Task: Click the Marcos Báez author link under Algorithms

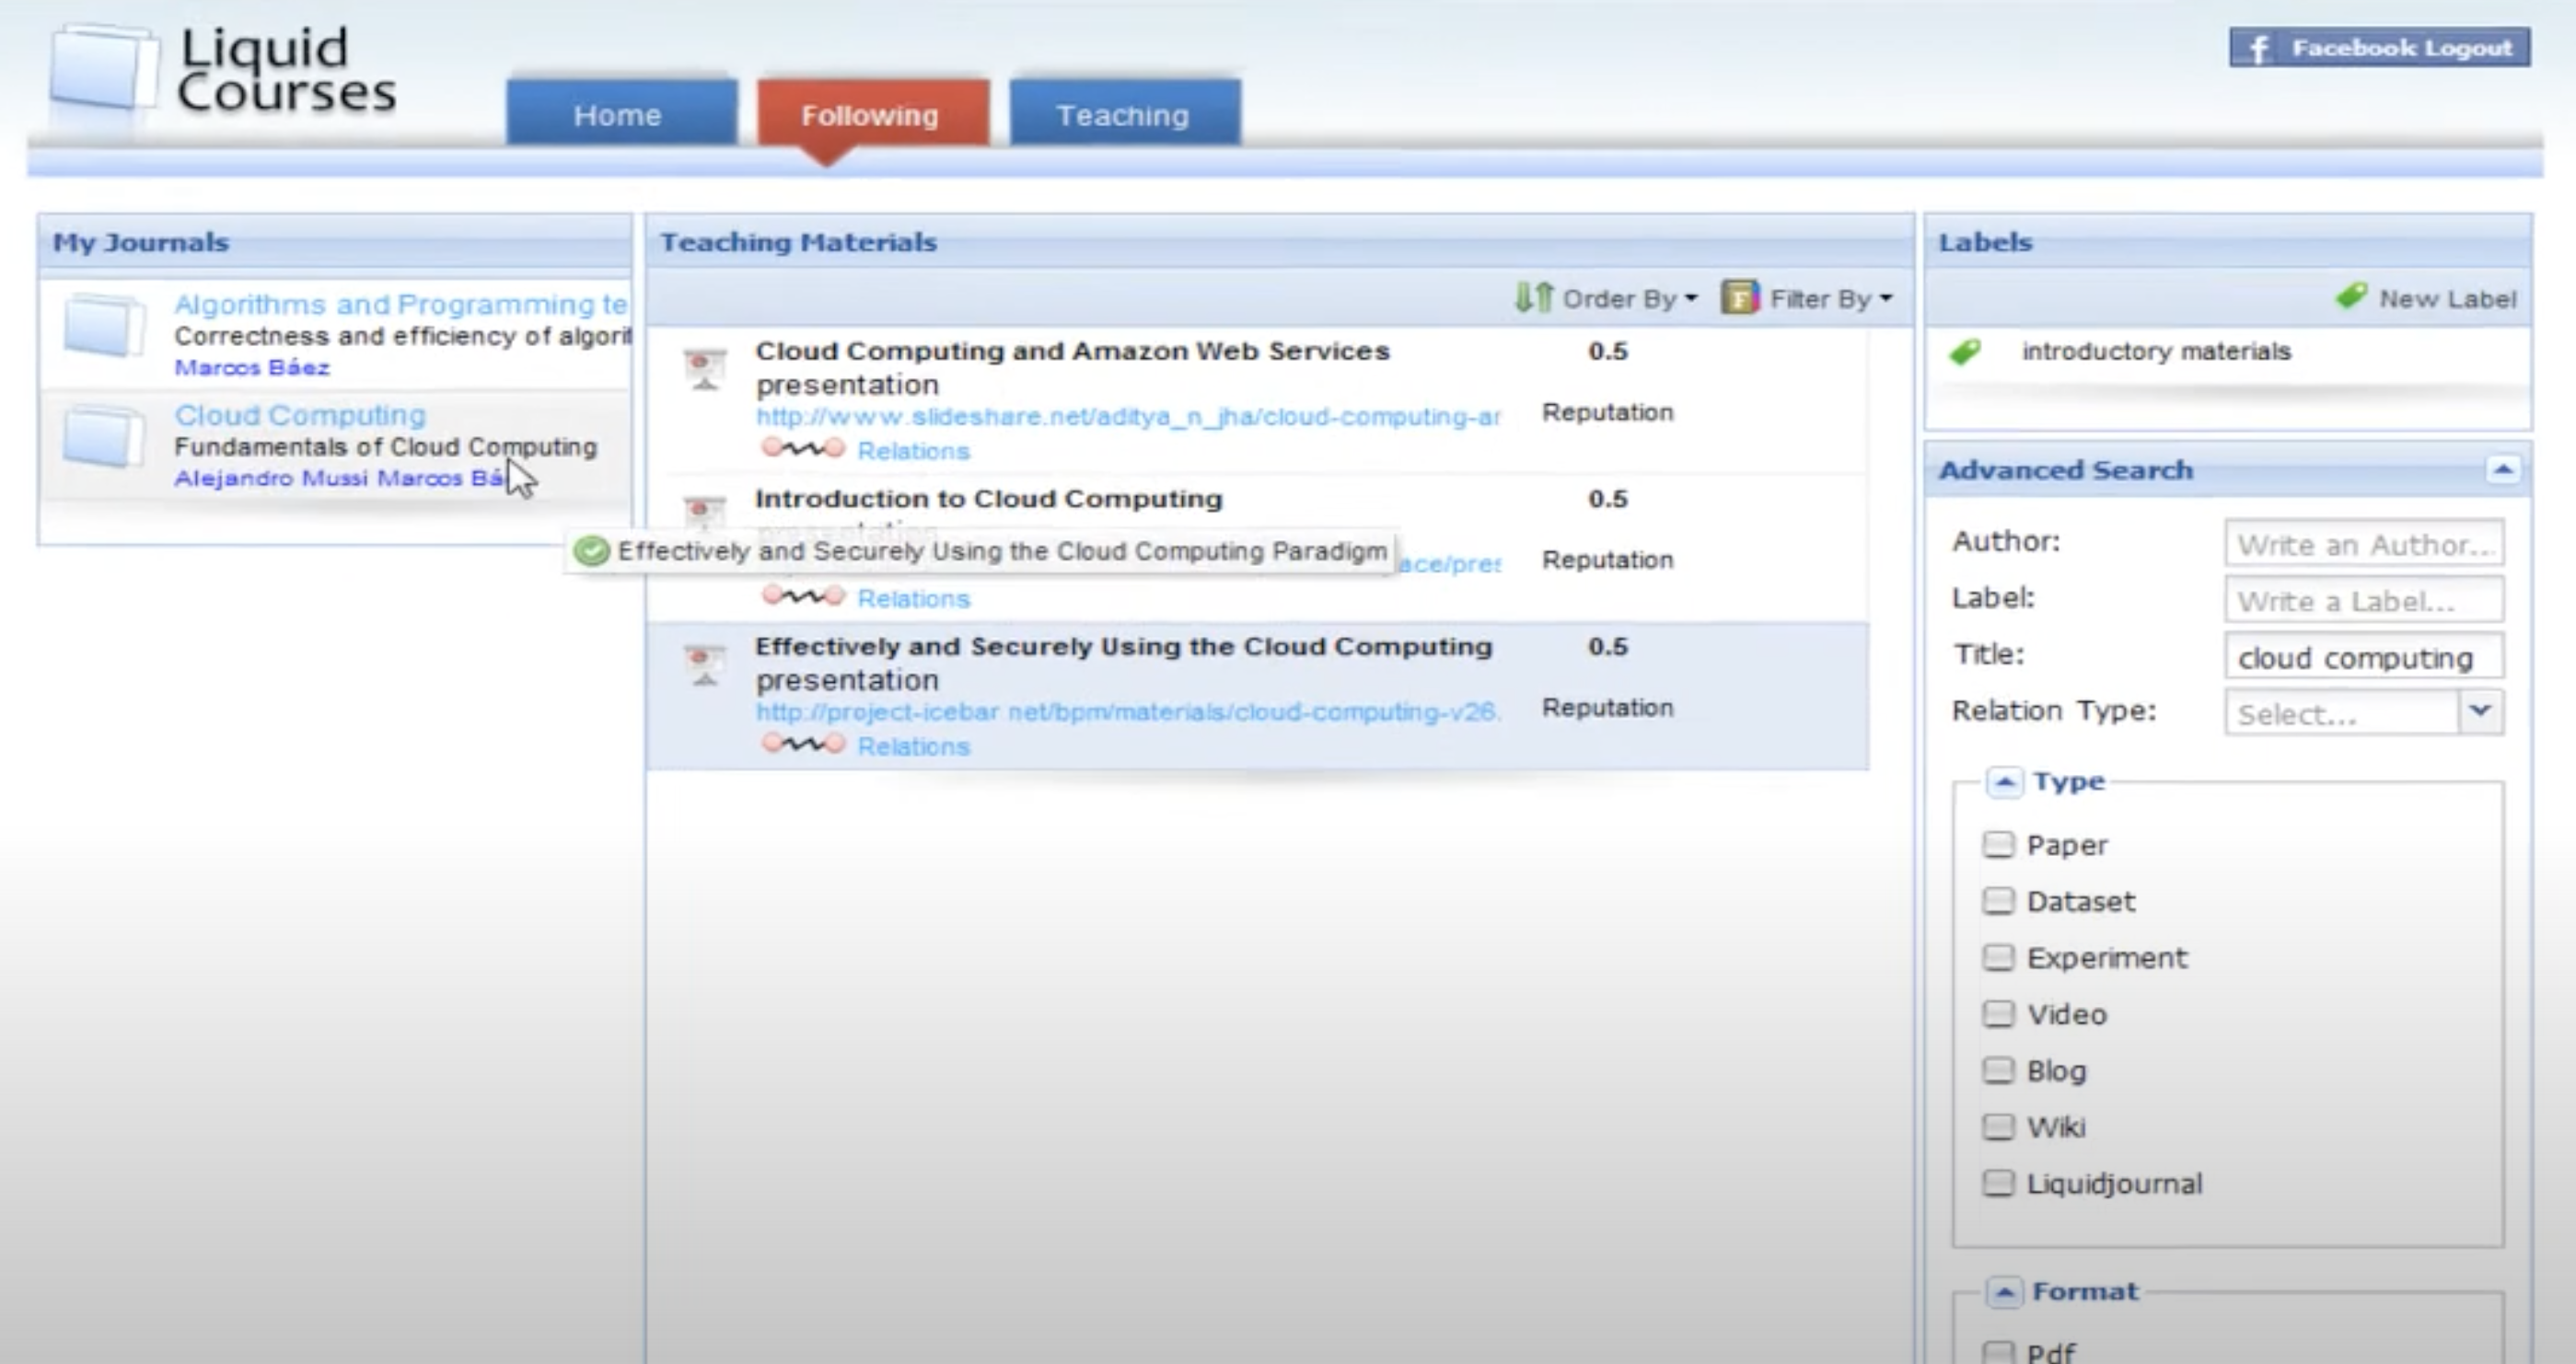Action: point(252,367)
